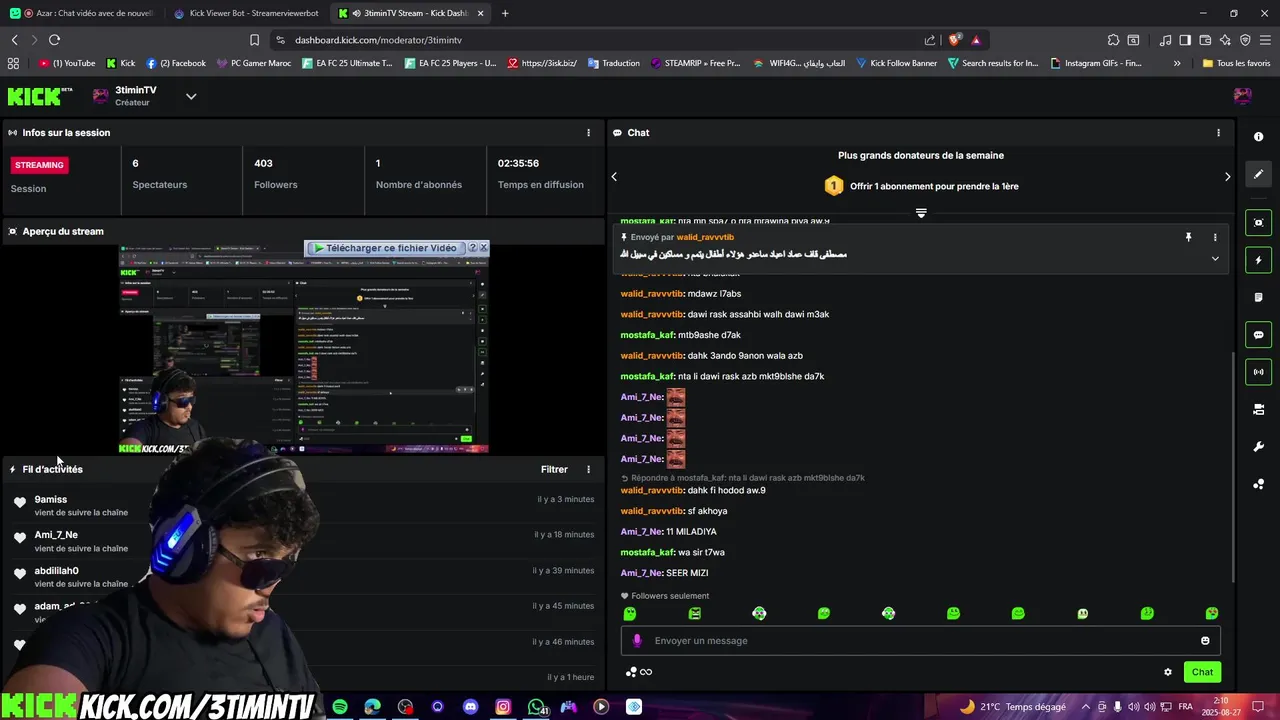Image resolution: width=1280 pixels, height=720 pixels.
Task: Click the share icon in address bar
Action: click(x=930, y=40)
